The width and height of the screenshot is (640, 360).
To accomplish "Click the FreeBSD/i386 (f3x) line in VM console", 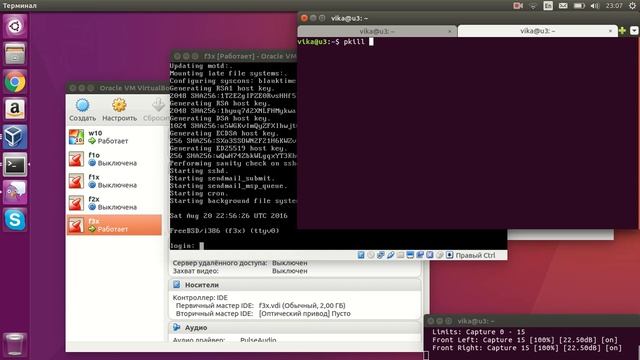I will 225,231.
